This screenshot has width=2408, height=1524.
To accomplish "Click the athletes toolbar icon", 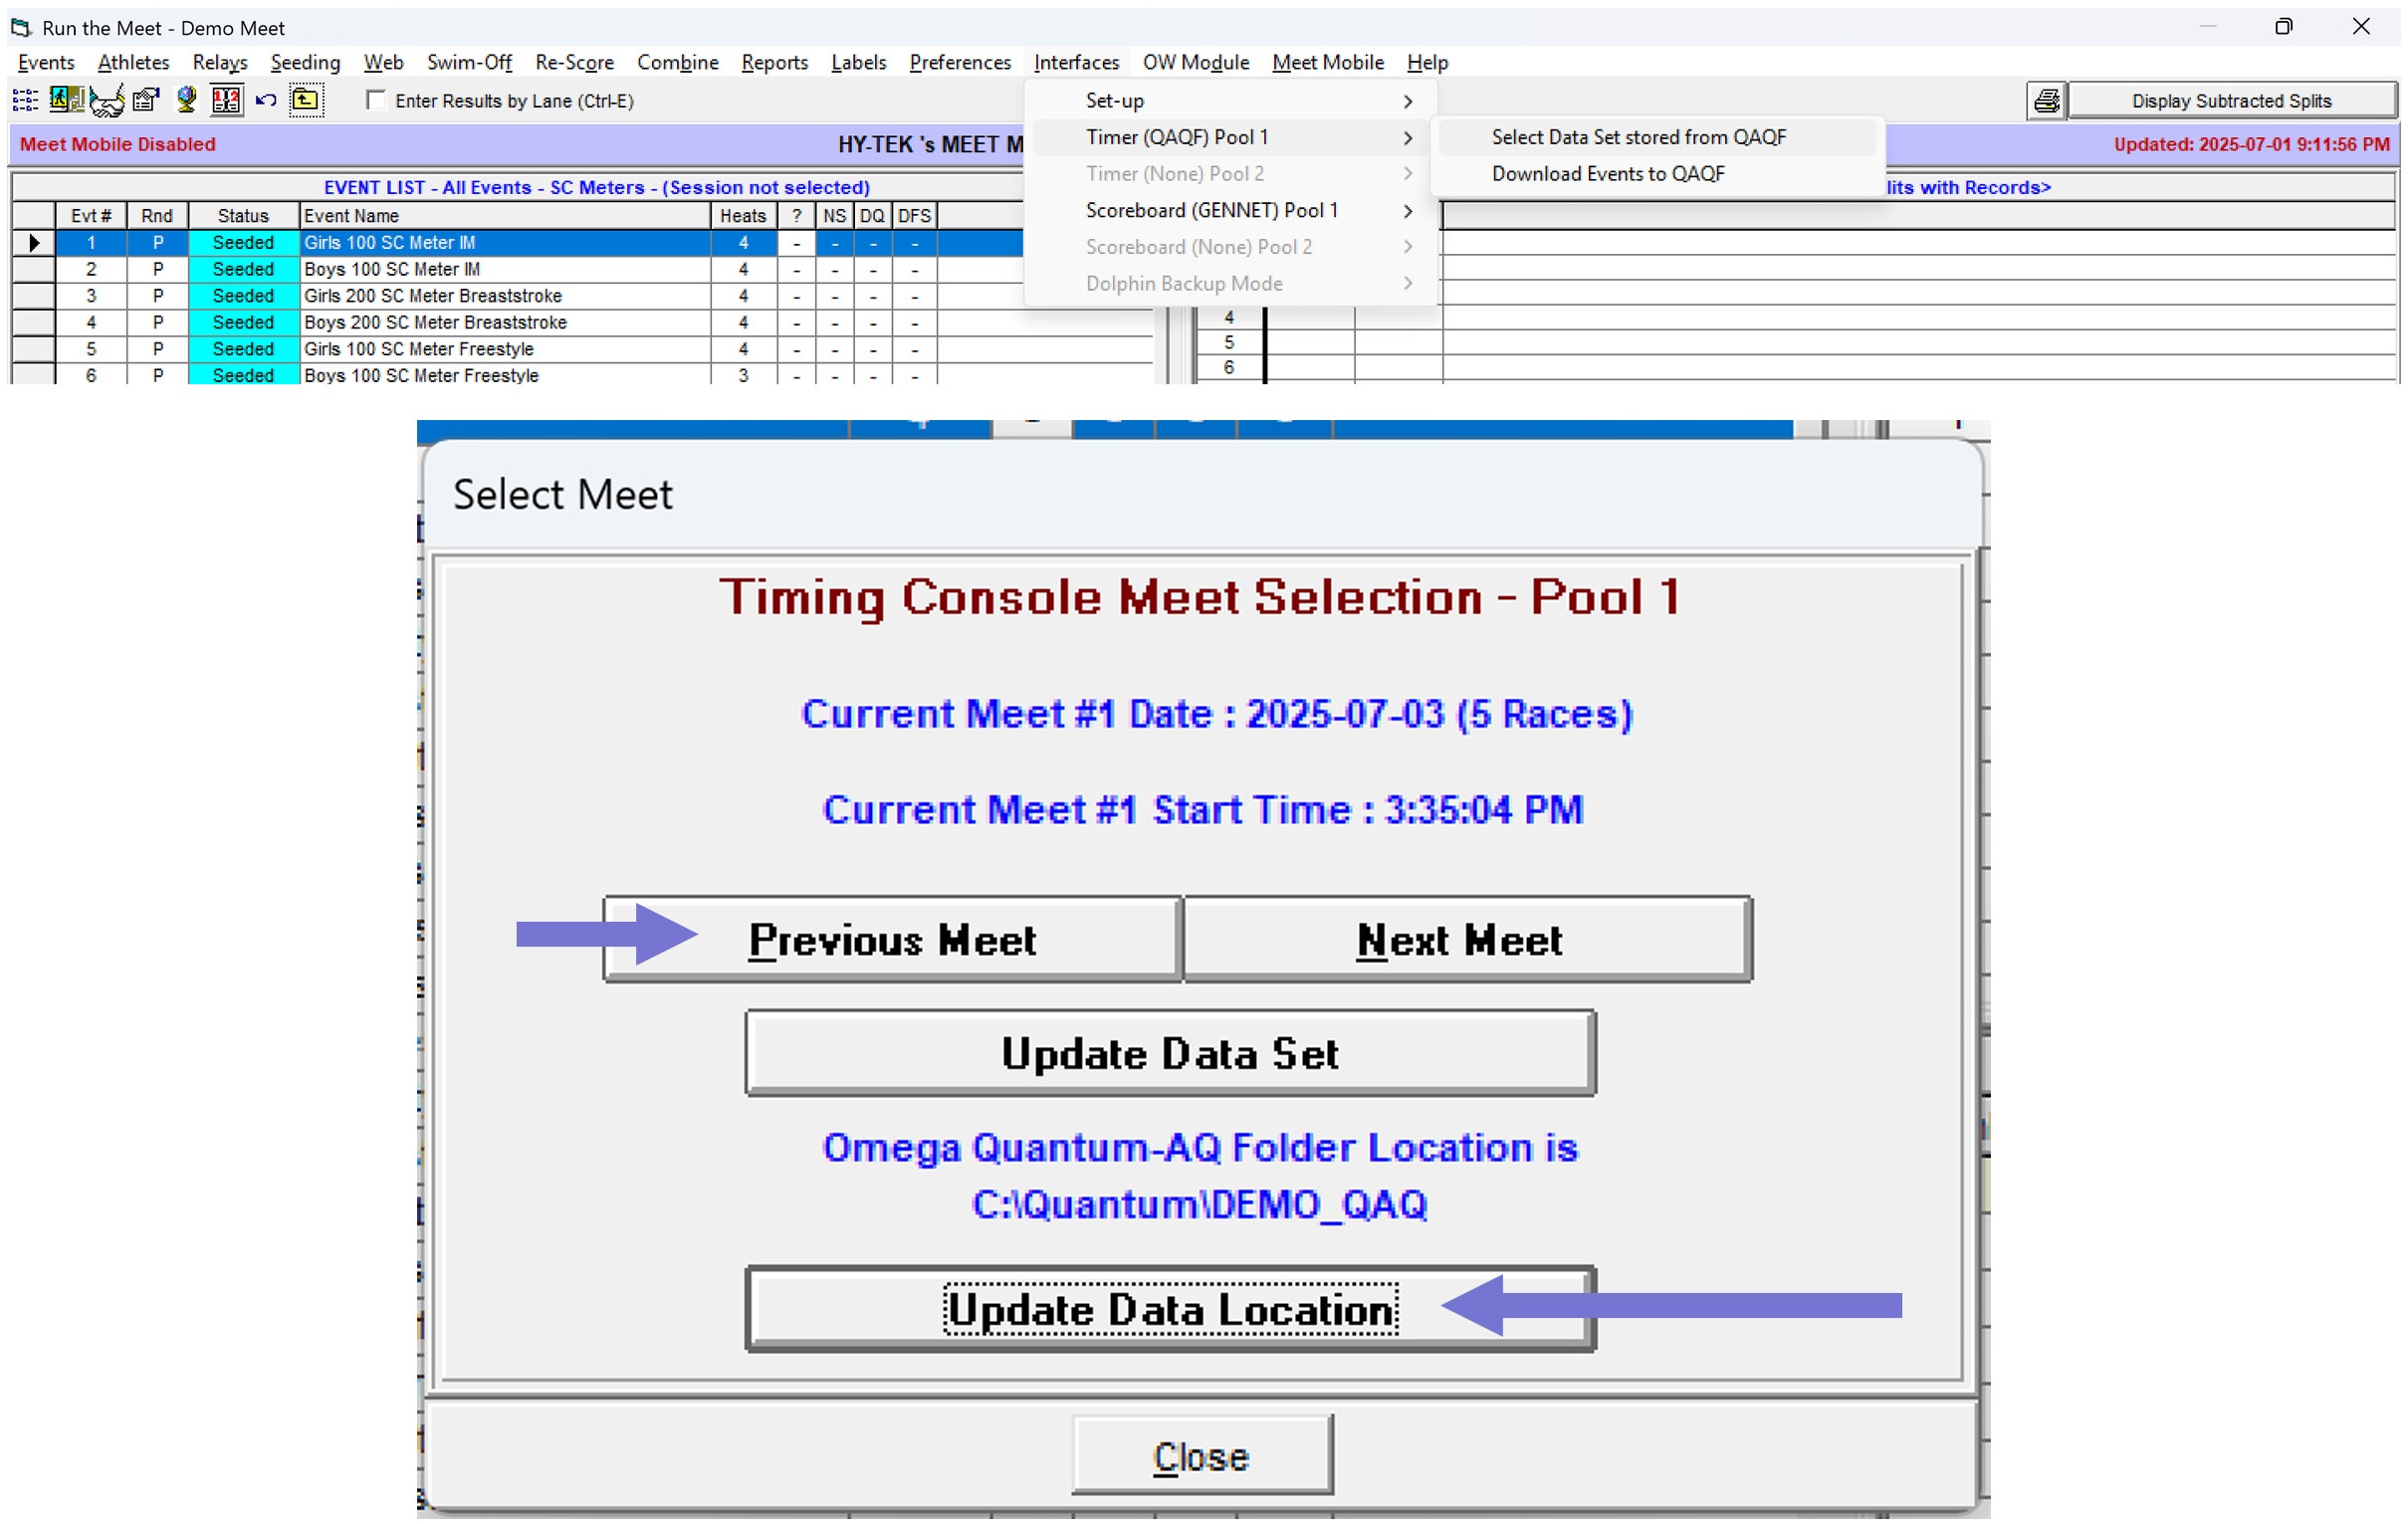I will click(x=66, y=100).
